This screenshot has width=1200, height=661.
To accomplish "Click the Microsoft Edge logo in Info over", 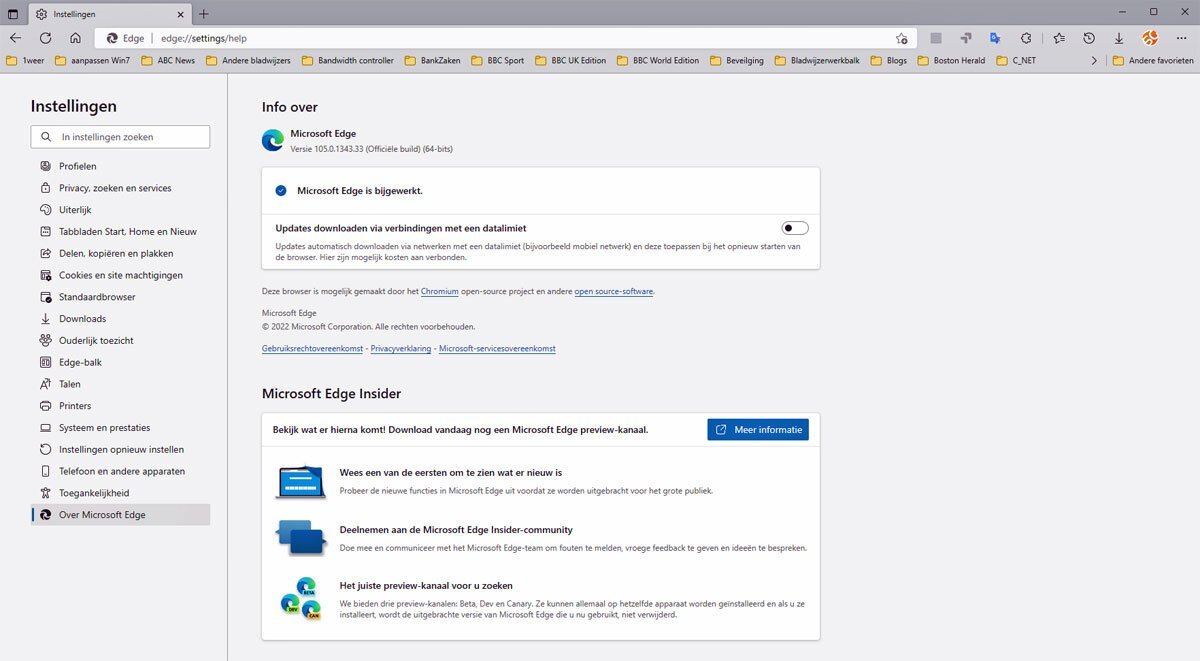I will click(272, 140).
